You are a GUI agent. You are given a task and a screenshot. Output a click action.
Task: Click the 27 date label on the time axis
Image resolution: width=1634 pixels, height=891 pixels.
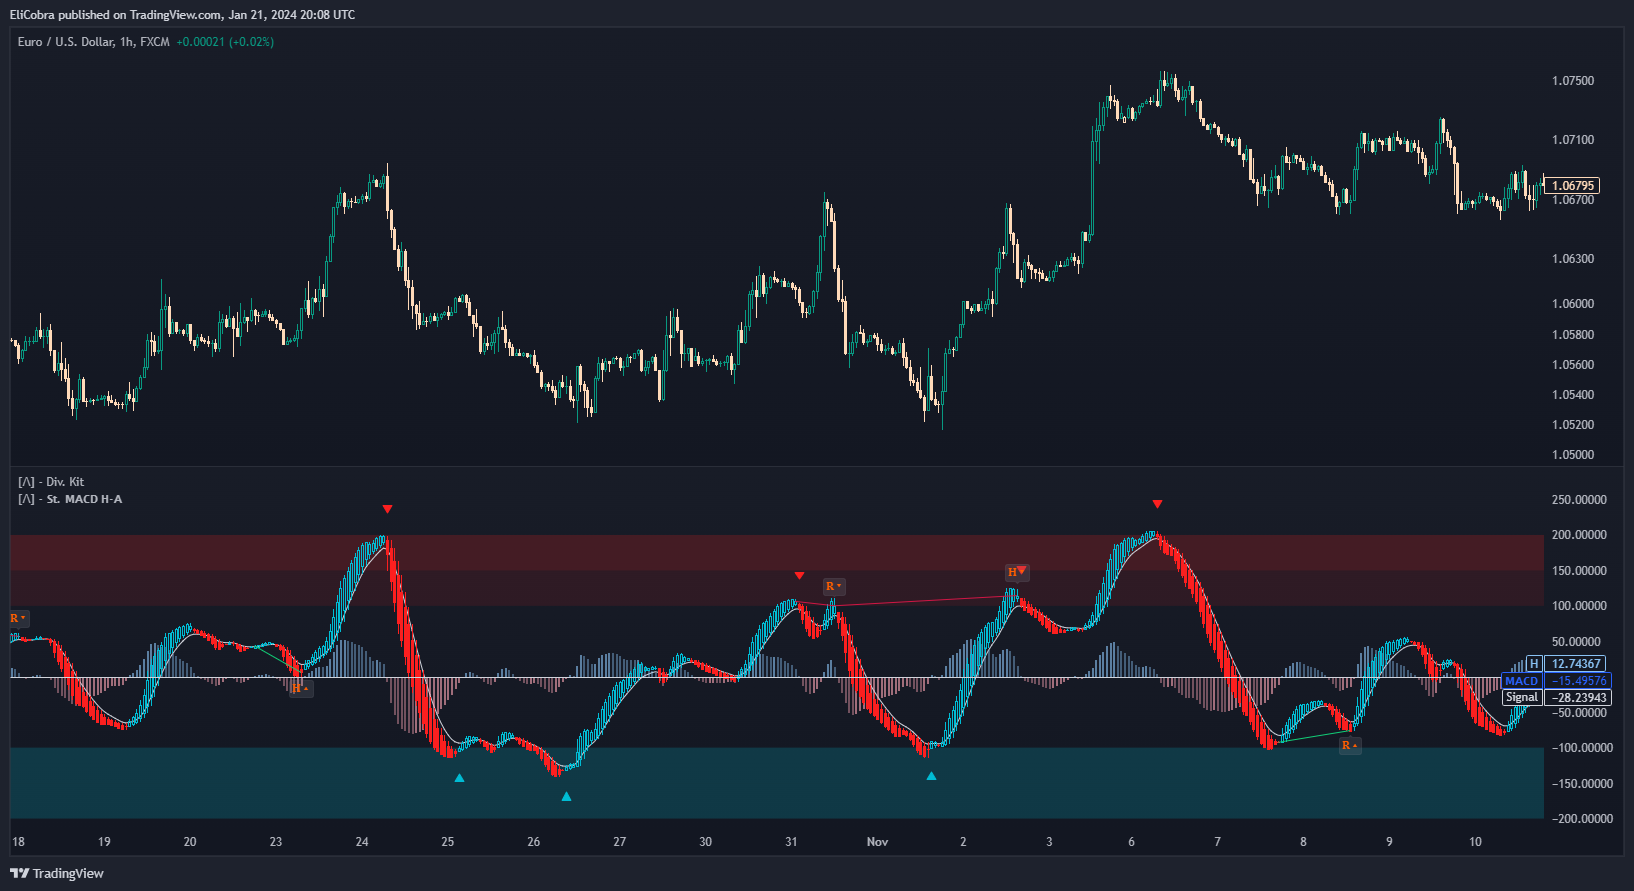620,842
